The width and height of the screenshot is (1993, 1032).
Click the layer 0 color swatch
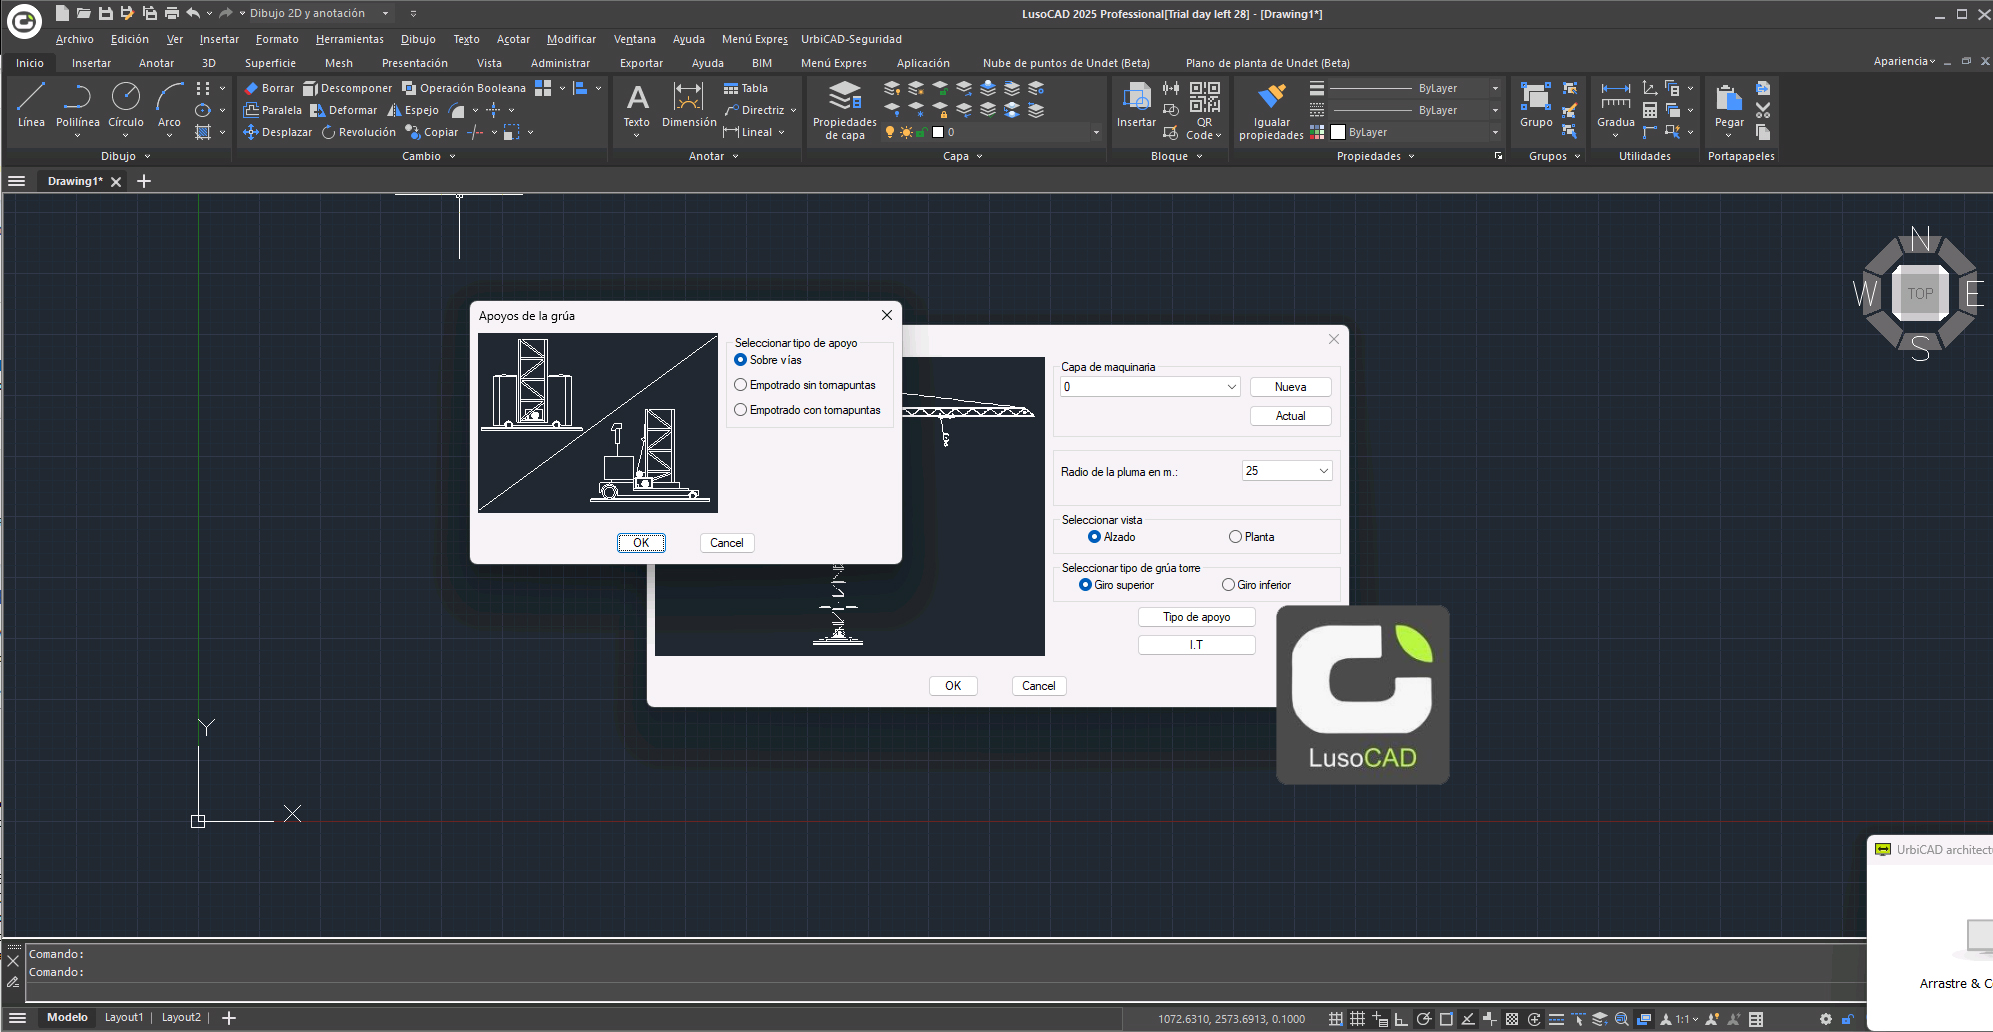click(x=938, y=132)
